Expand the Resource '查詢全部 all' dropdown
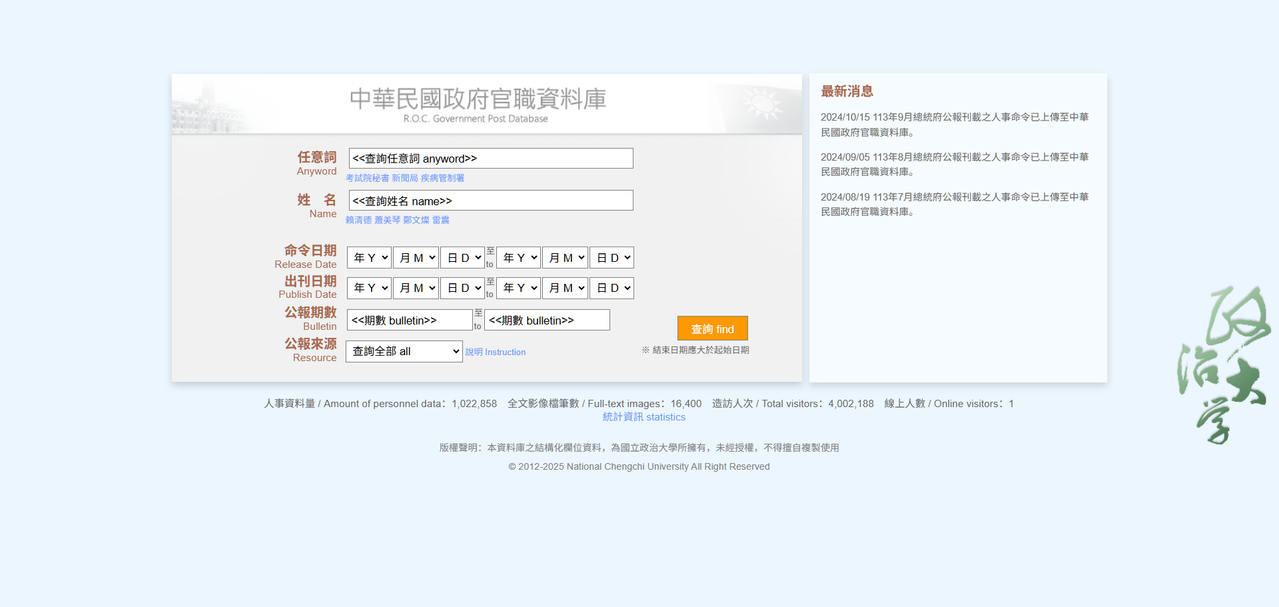Screen dimensions: 1279x607 click(x=404, y=352)
